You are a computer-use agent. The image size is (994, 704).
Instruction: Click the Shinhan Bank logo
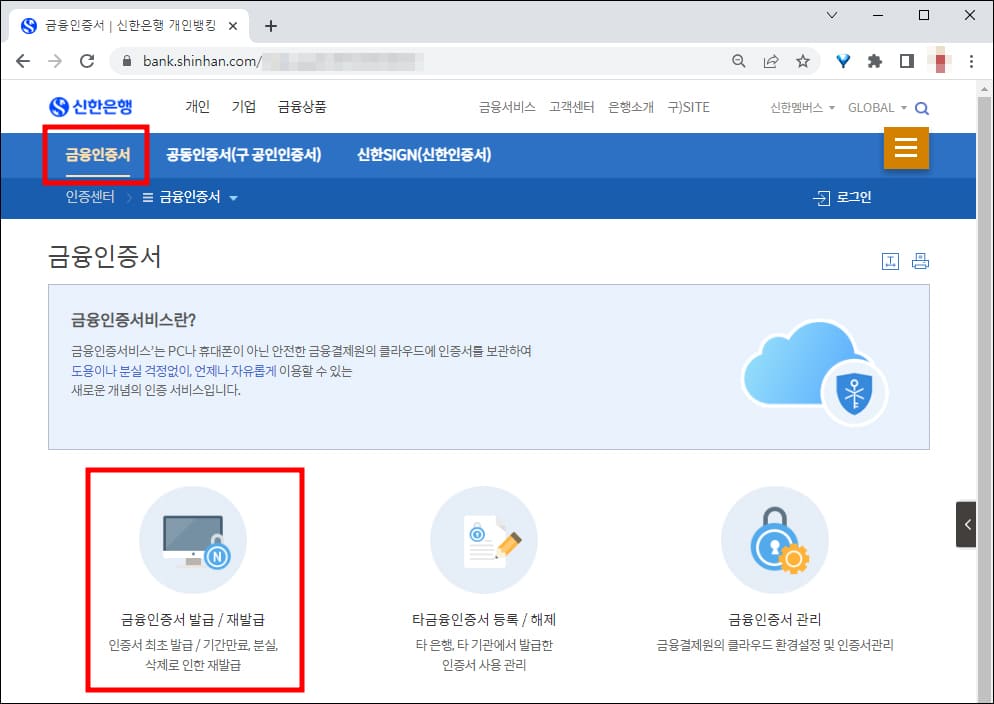93,106
